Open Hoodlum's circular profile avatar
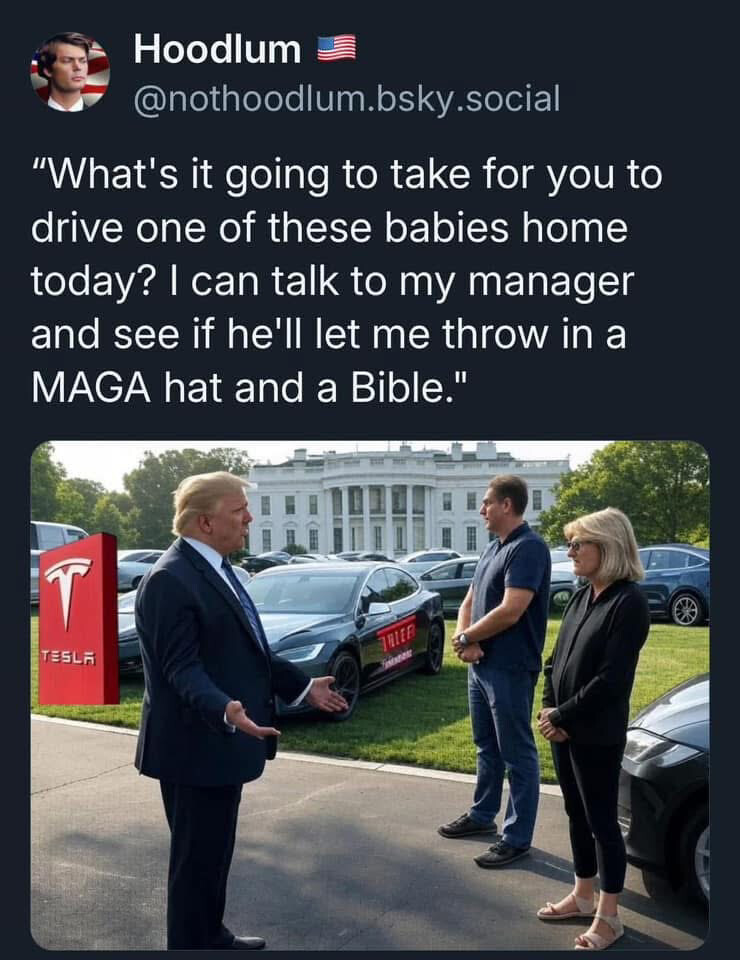Viewport: 740px width, 960px height. tap(70, 72)
